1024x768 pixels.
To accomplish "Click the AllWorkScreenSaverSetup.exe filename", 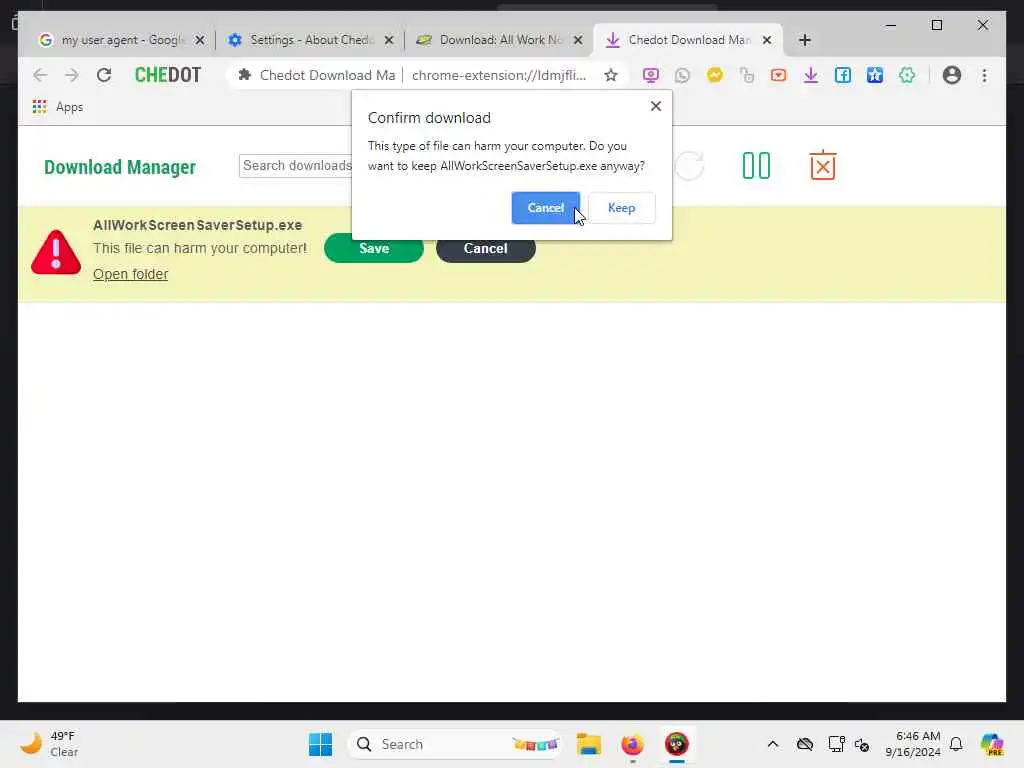I will [x=197, y=225].
